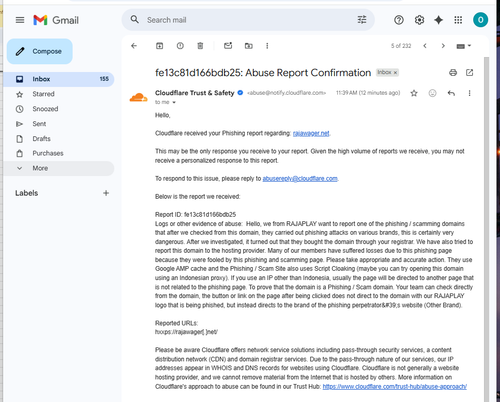
Task: Mark the email as unread
Action: [x=228, y=46]
